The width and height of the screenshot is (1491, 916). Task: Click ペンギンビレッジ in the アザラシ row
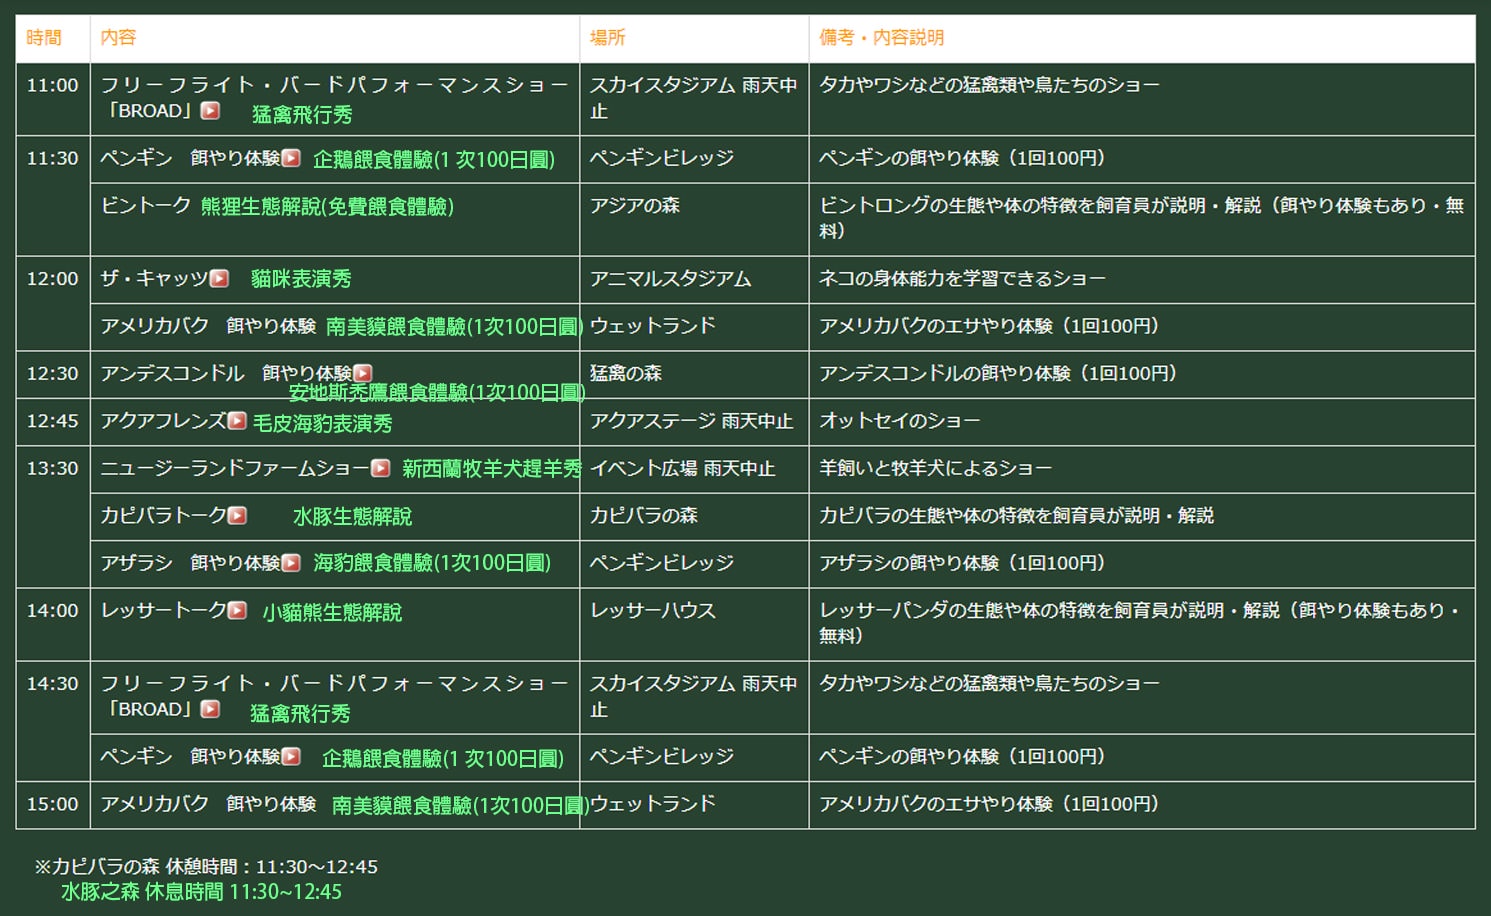(661, 563)
